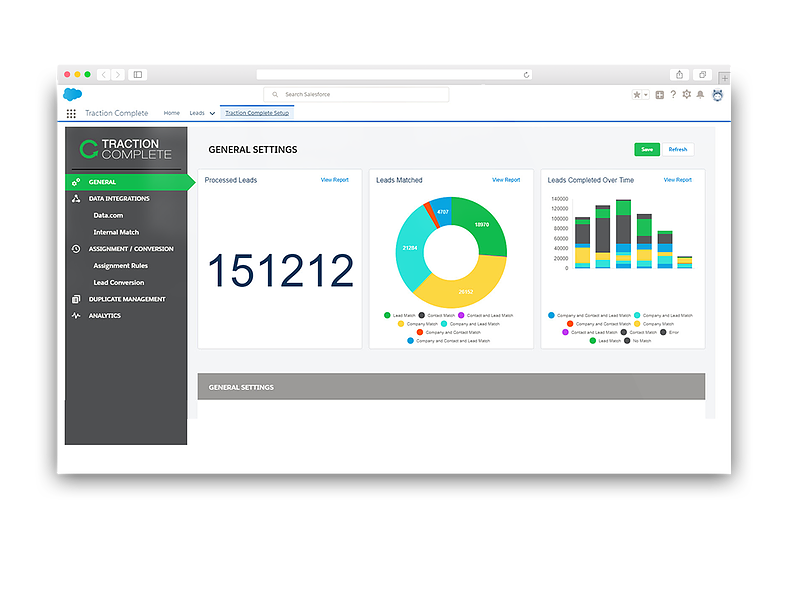The width and height of the screenshot is (792, 603).
Task: Open the favorites list dropdown arrow
Action: [x=646, y=94]
